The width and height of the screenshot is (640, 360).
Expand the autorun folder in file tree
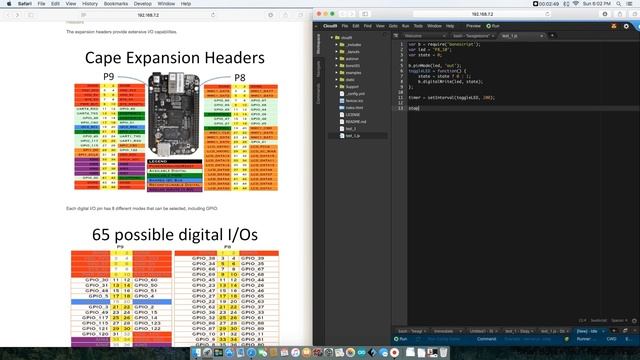point(337,59)
